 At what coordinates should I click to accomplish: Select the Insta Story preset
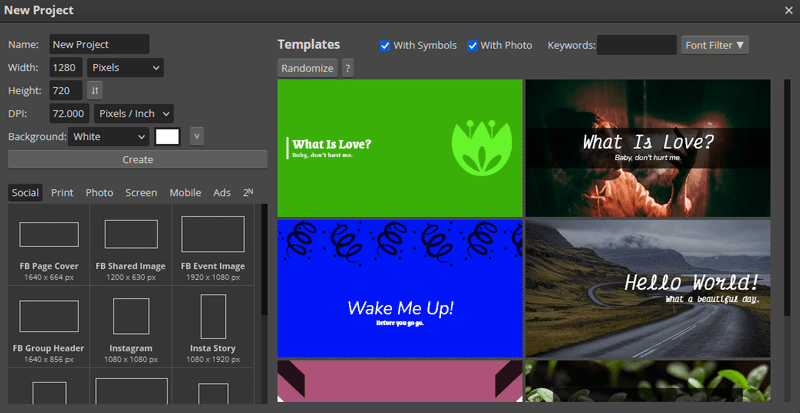click(x=212, y=317)
